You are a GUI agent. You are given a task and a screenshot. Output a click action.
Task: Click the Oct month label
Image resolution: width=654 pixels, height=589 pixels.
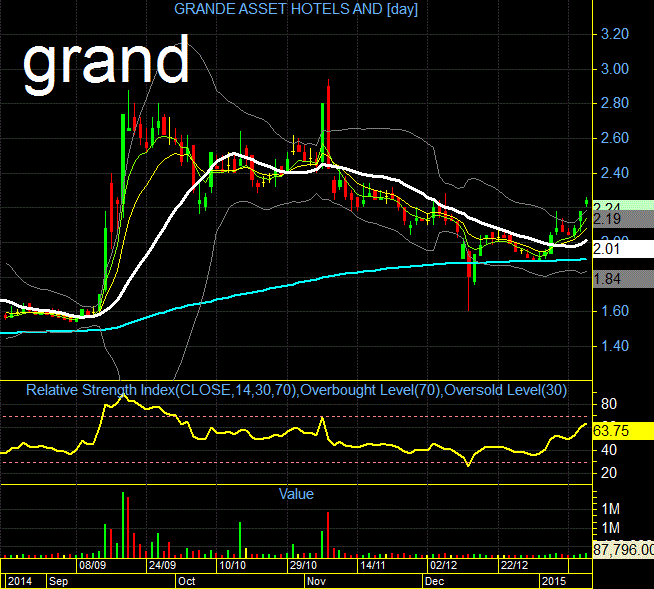pyautogui.click(x=186, y=581)
